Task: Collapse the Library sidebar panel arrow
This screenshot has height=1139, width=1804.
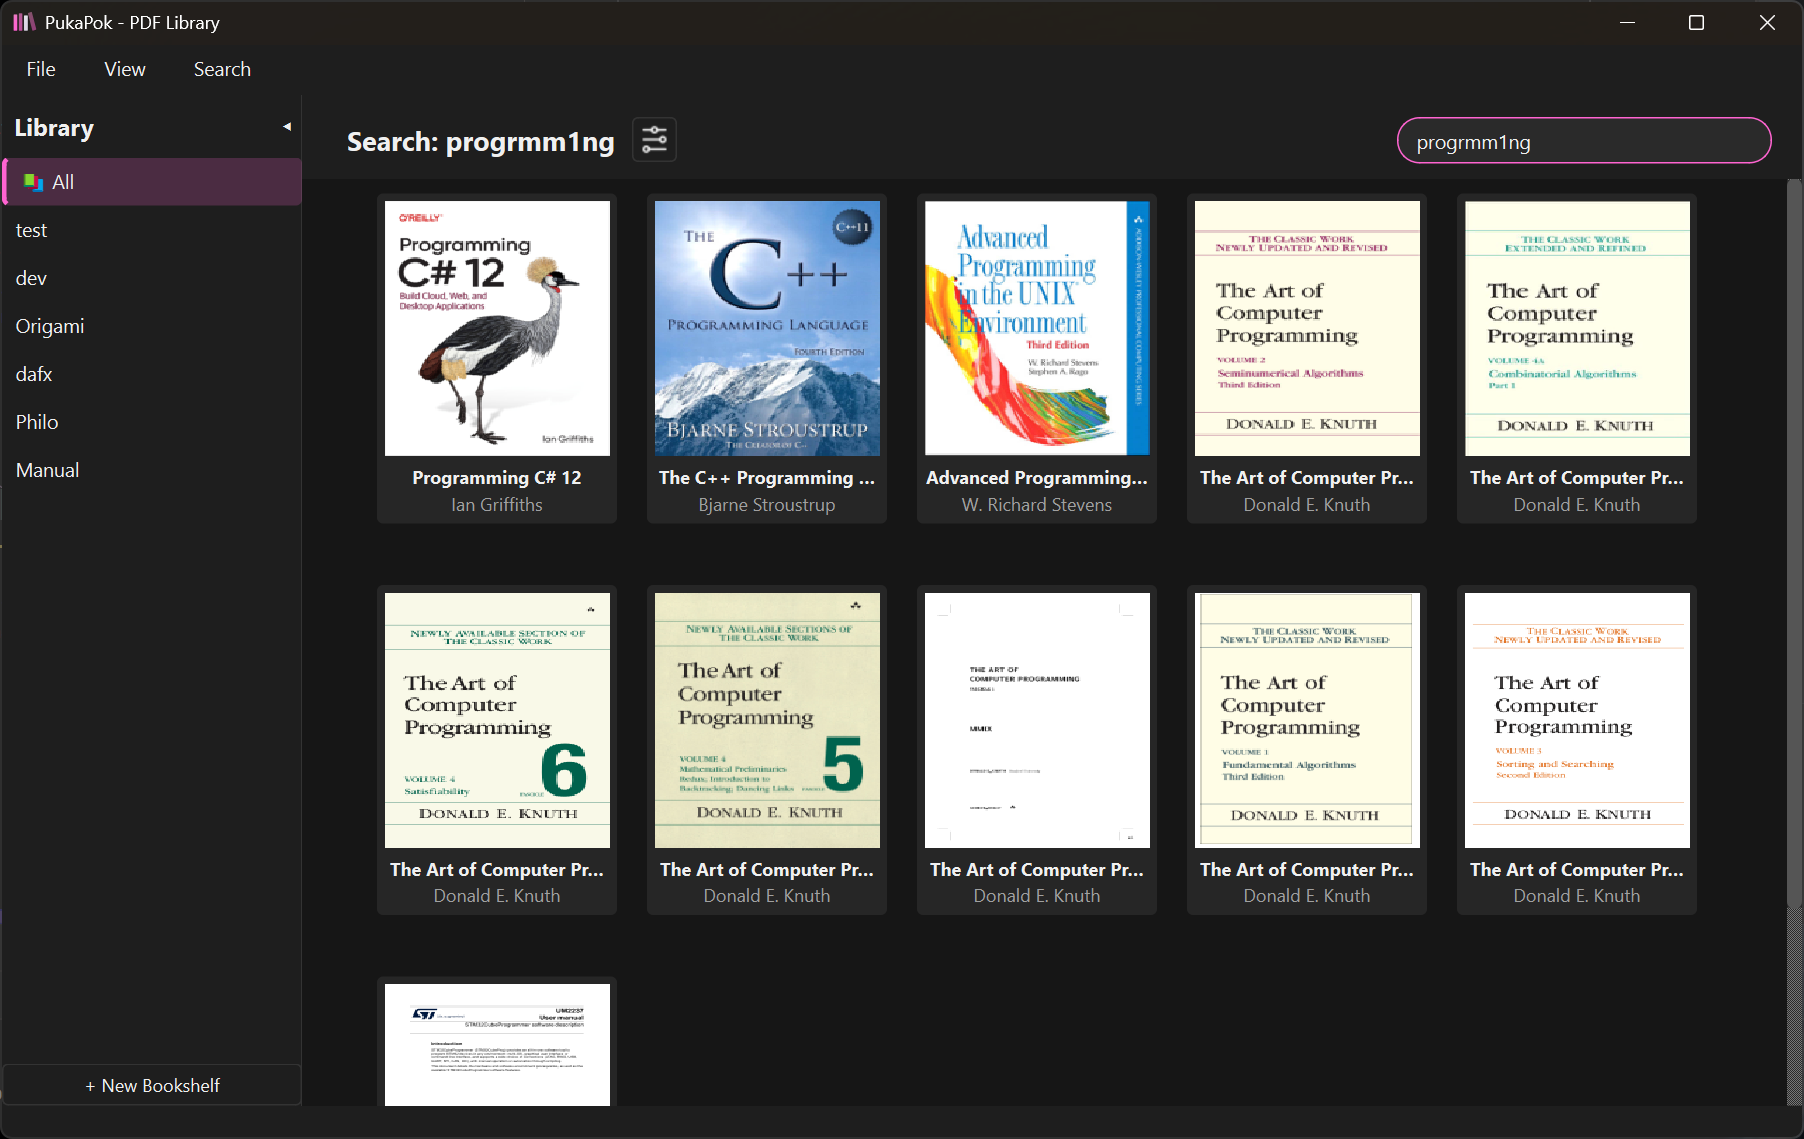Action: 287,127
